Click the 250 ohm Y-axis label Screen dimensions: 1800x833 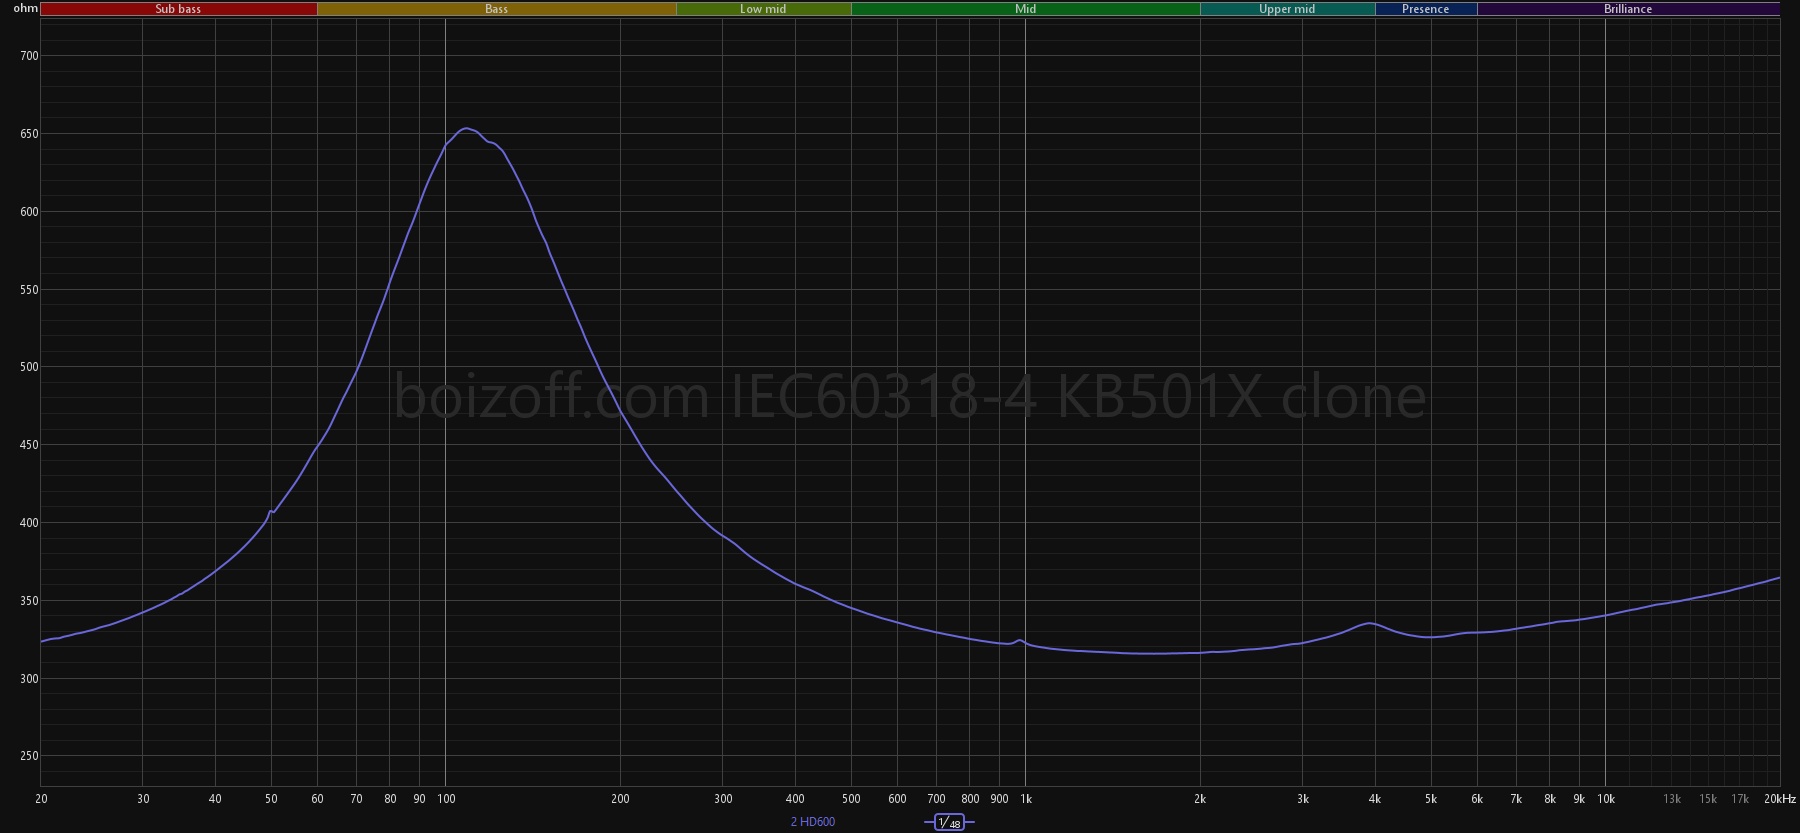tap(29, 756)
